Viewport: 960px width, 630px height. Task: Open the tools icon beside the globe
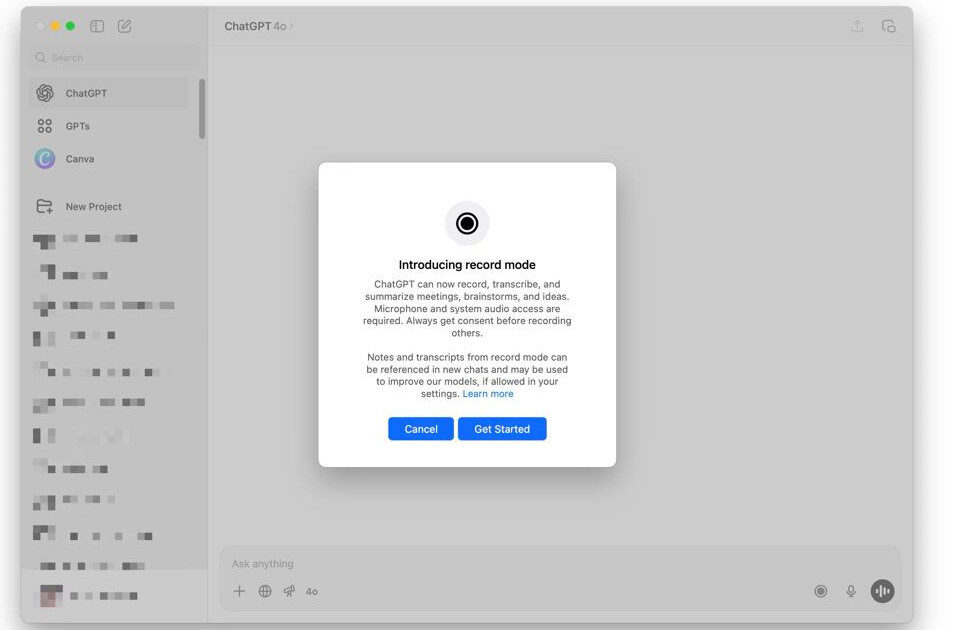click(289, 591)
